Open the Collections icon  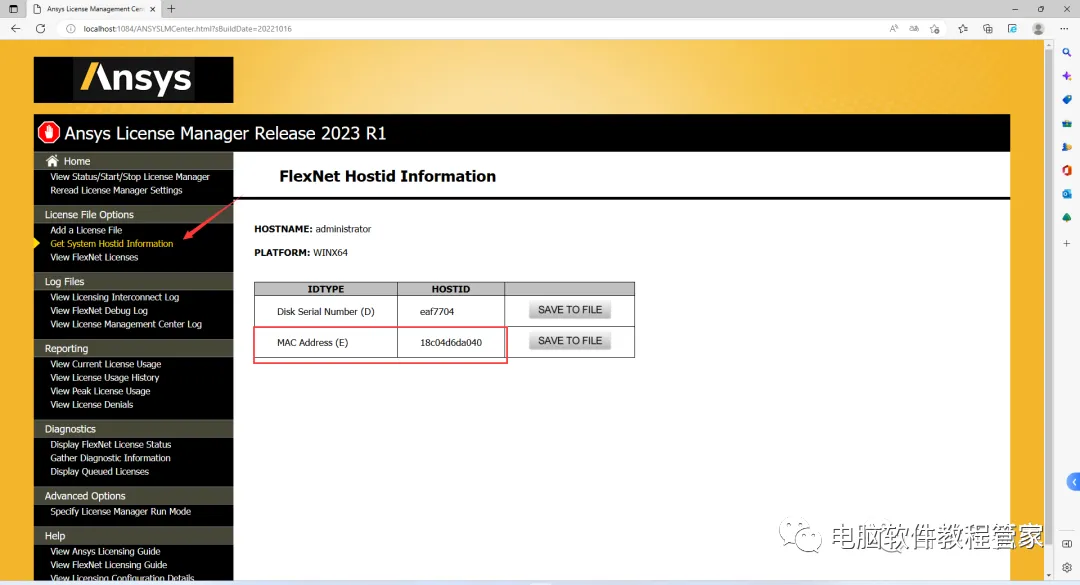coord(988,29)
